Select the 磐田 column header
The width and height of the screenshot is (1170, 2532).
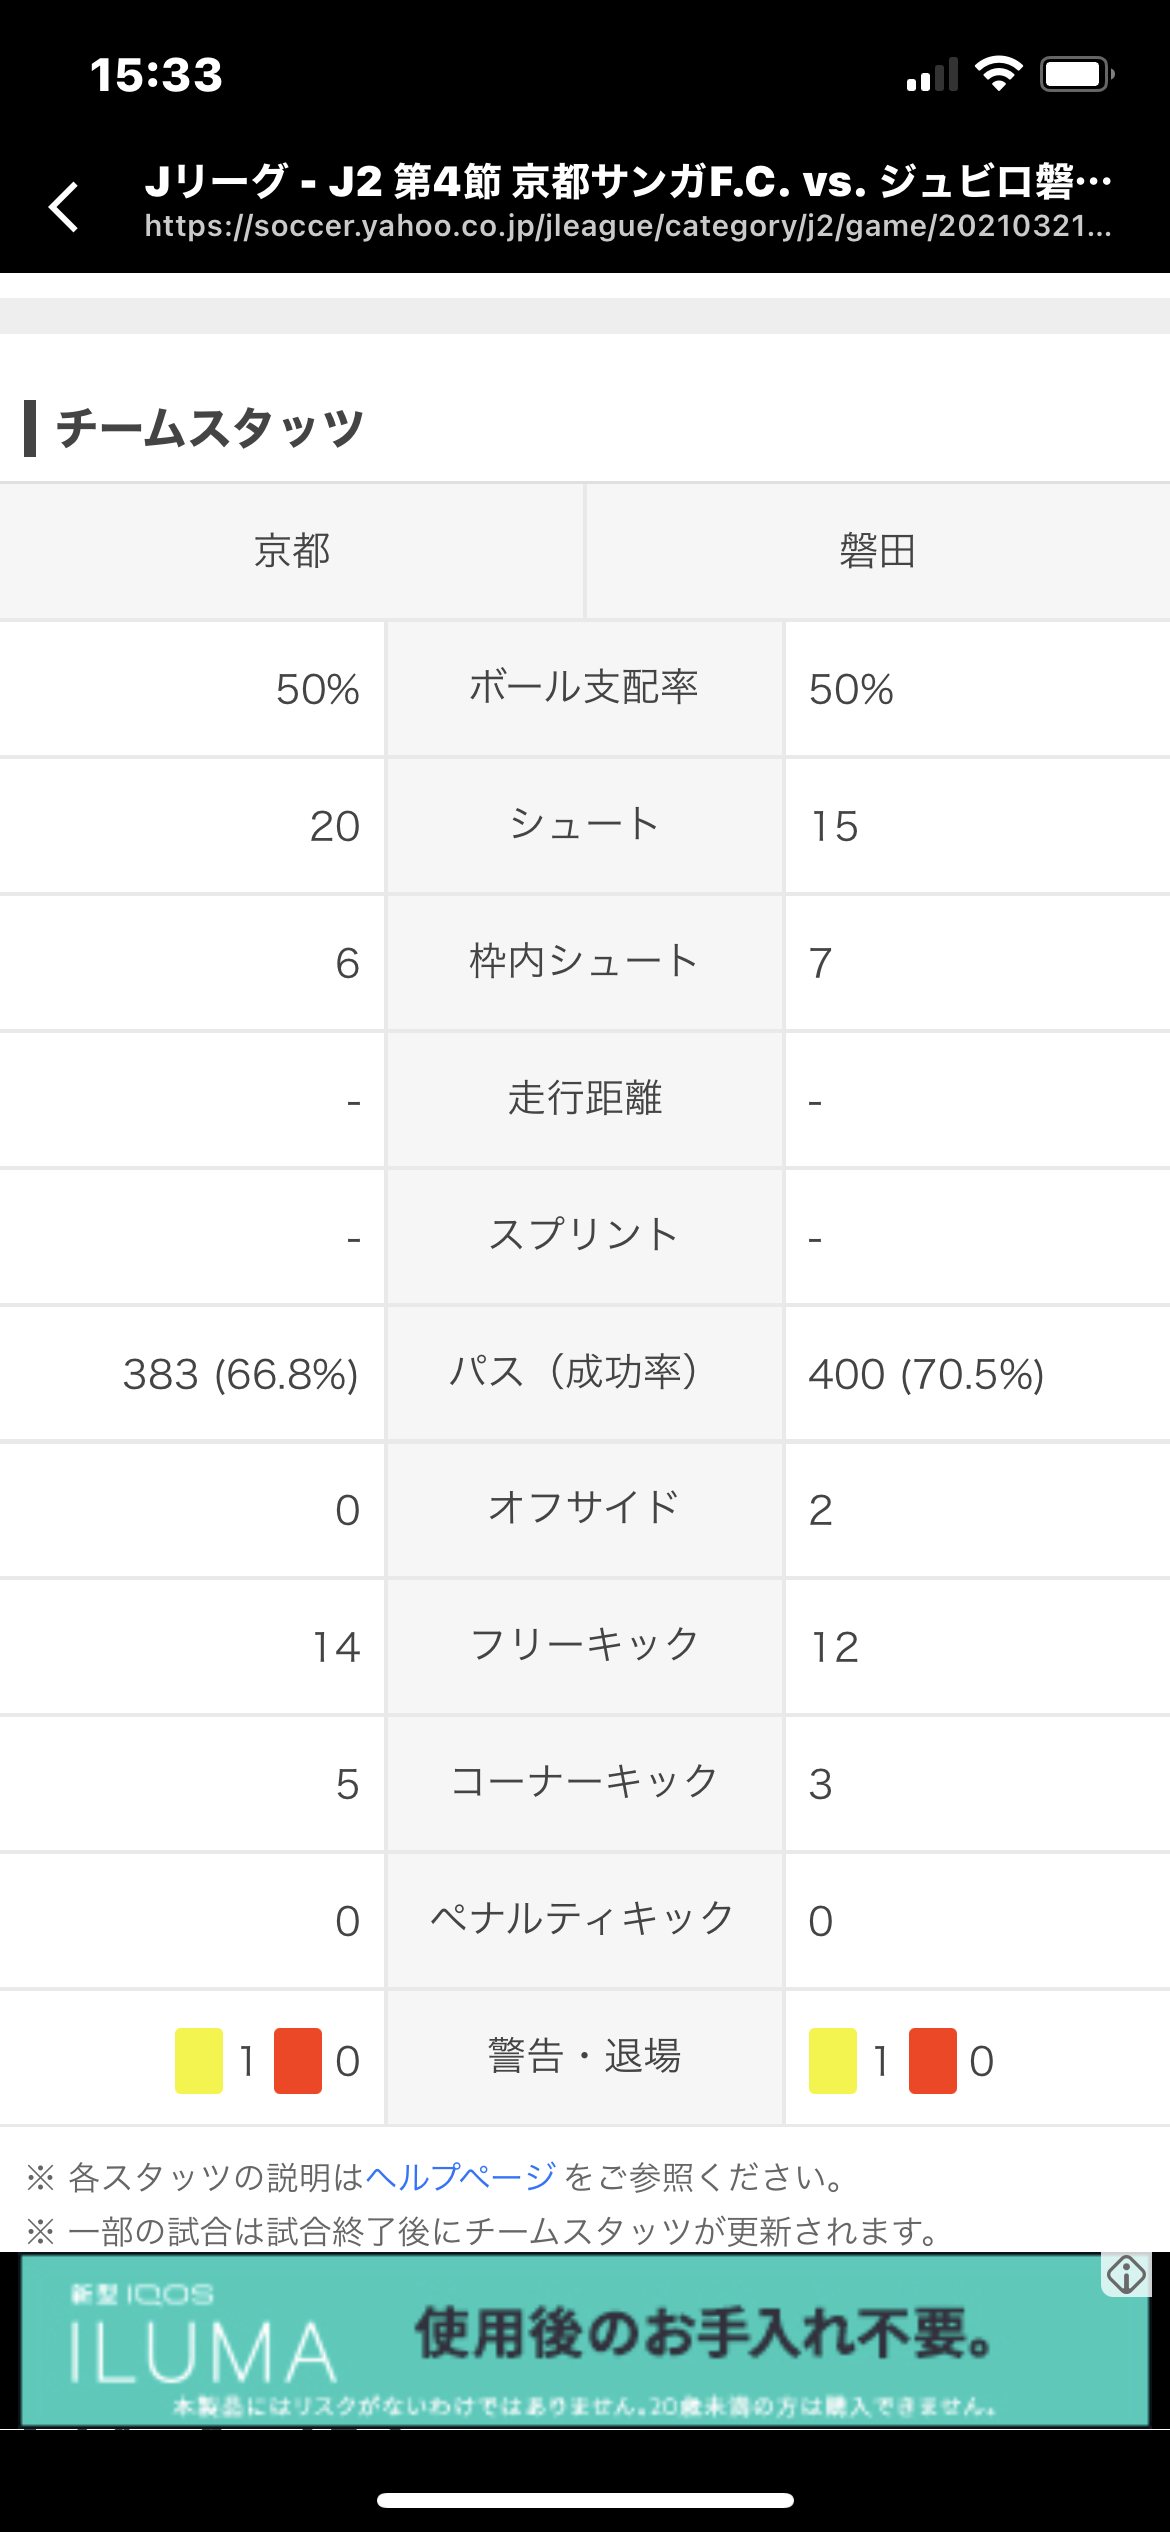[877, 551]
